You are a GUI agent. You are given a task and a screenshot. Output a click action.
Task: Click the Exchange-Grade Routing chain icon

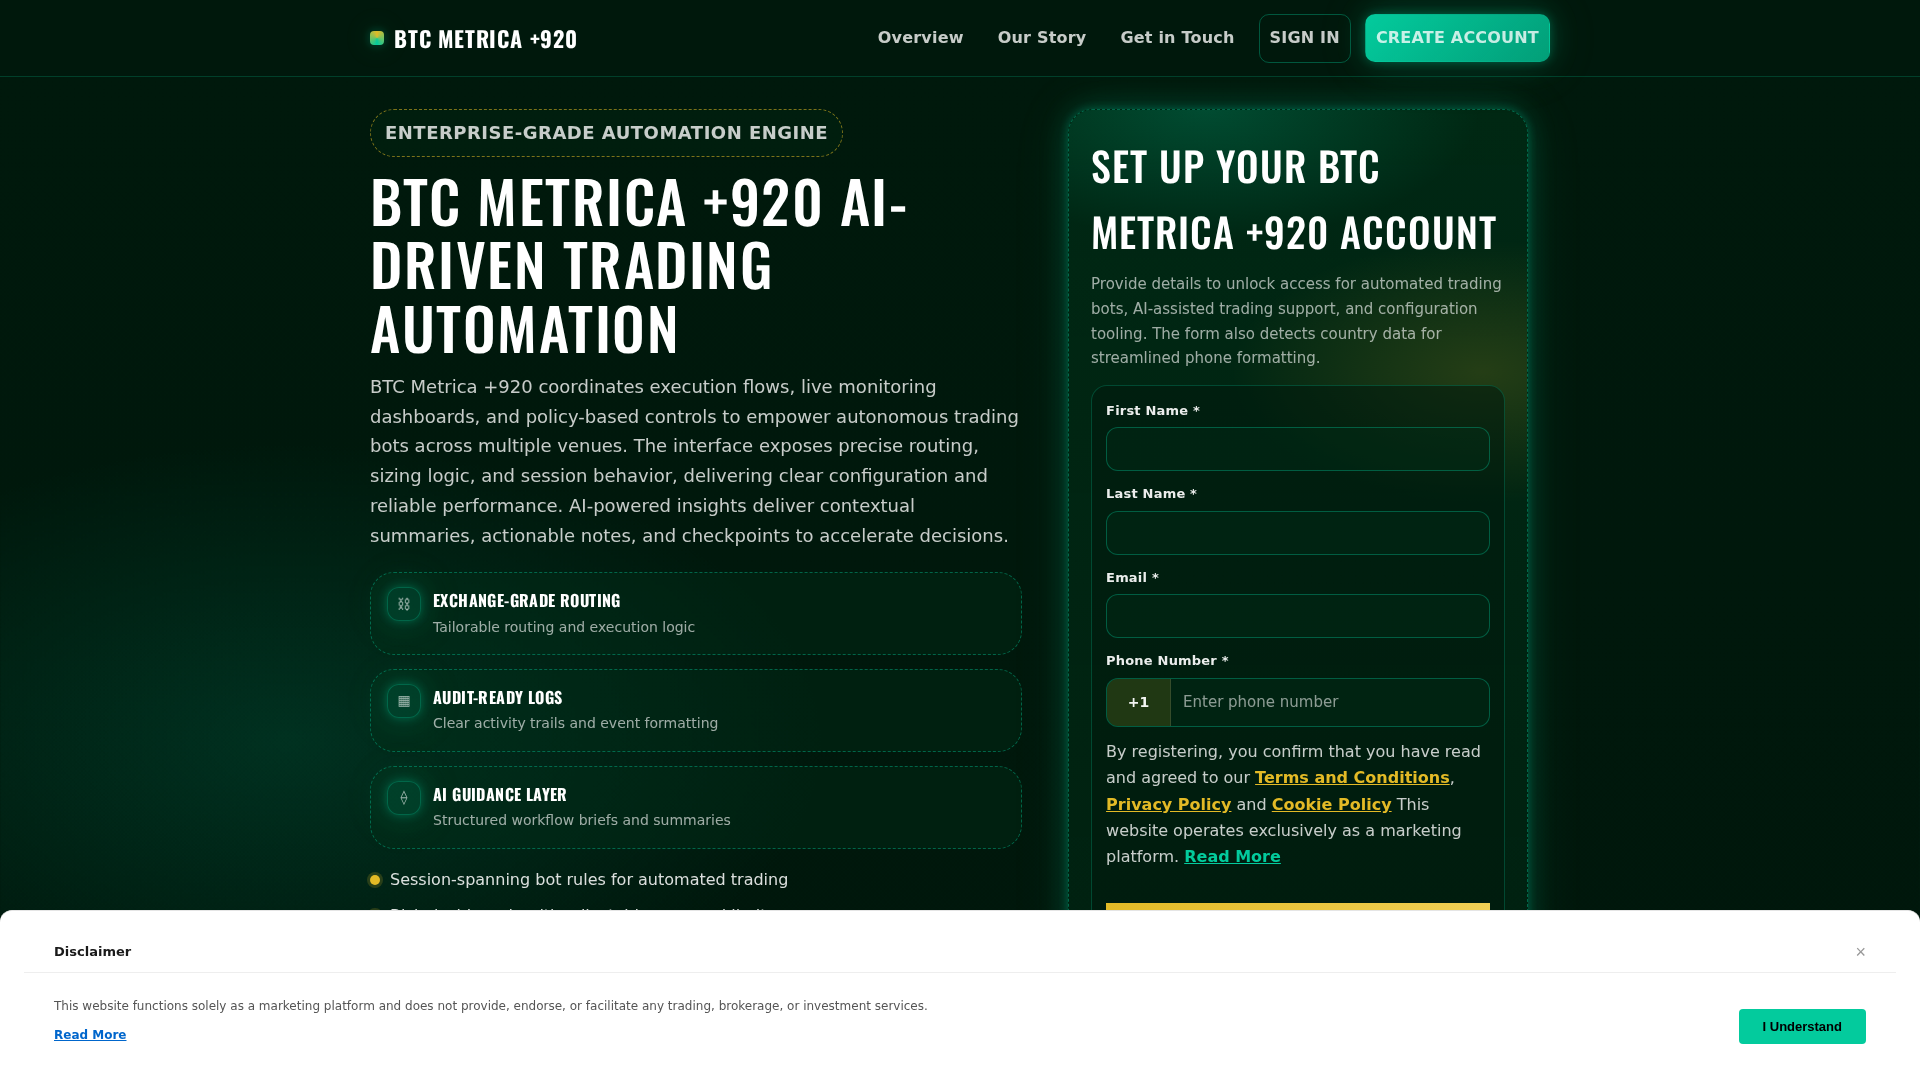(404, 604)
